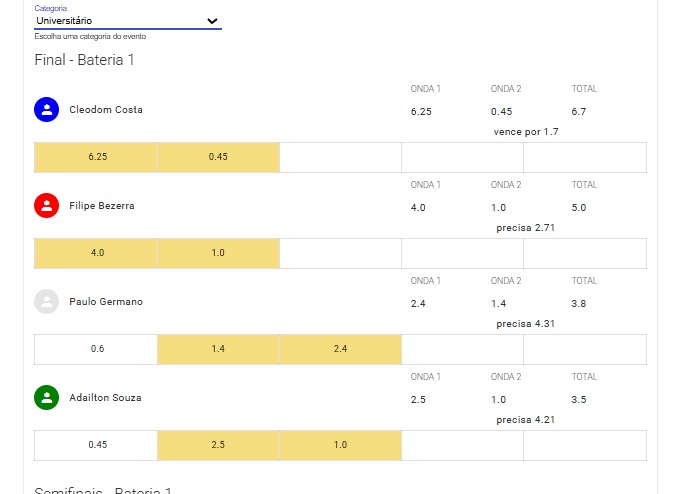Click Cleodom's 0.45 yellow score cell
Viewport: 678px width, 494px height.
[218, 157]
